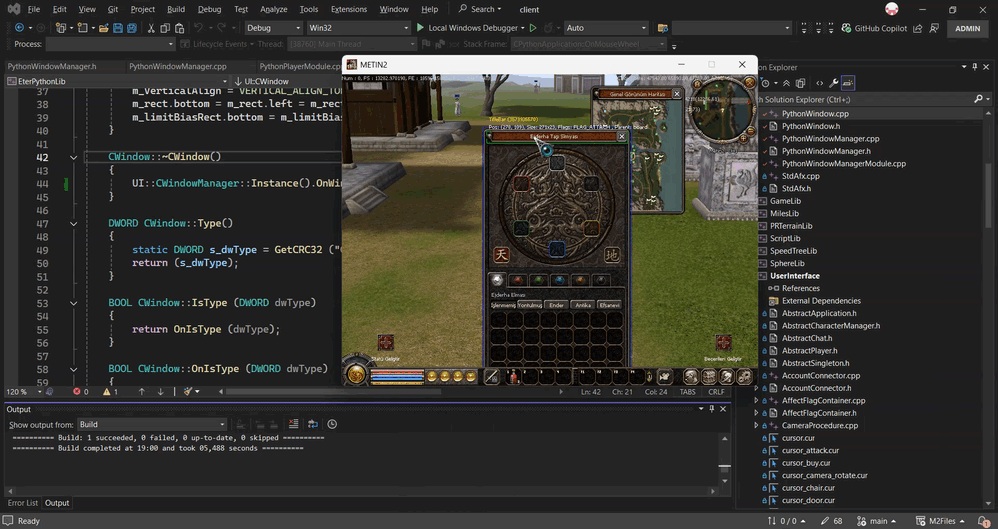Collapse the CWindow::Type function fold
Screen dimensions: 998x529
coord(74,224)
